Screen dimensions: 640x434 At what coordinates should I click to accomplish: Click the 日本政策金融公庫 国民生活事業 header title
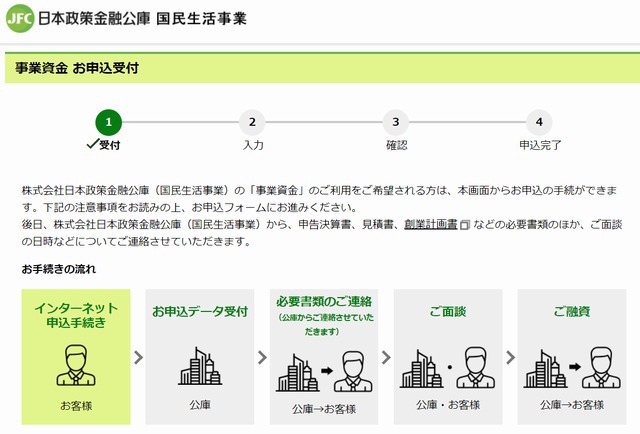pyautogui.click(x=142, y=19)
